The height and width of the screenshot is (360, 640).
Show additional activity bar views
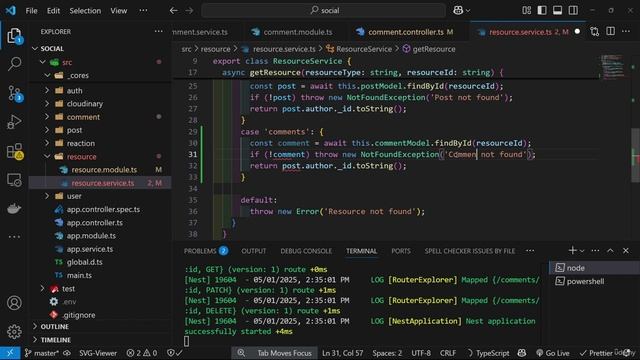click(14, 237)
